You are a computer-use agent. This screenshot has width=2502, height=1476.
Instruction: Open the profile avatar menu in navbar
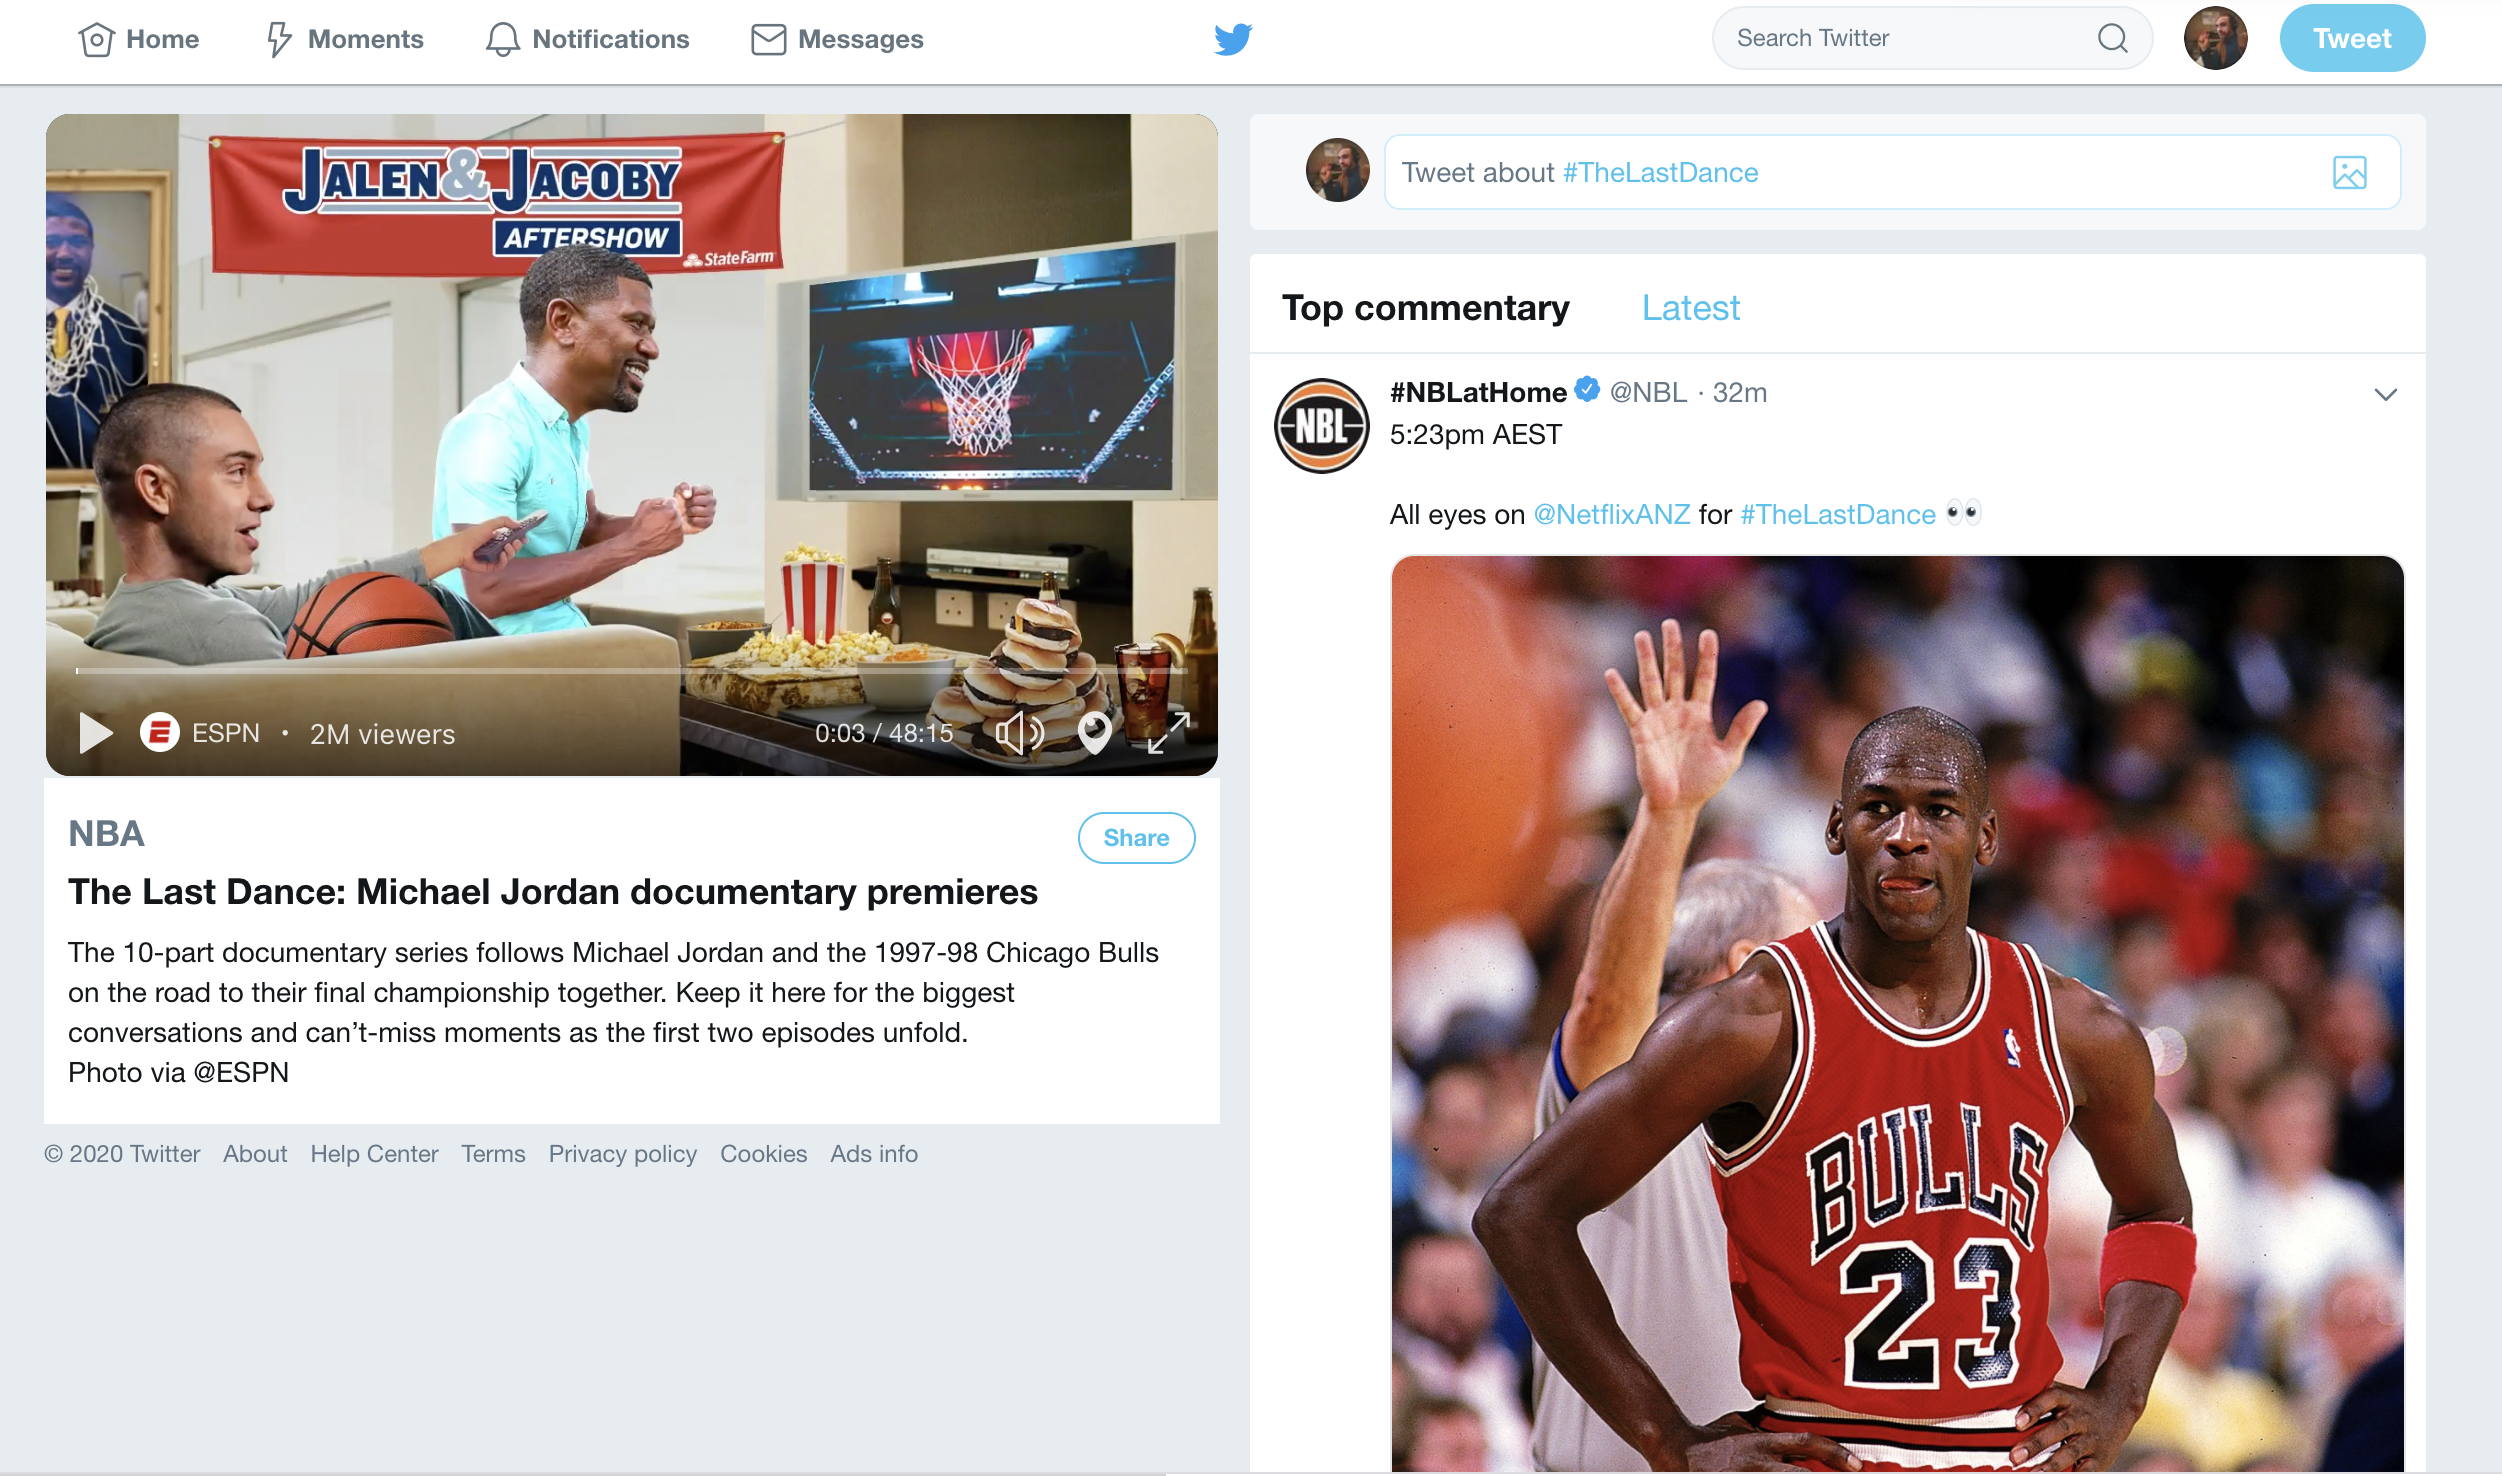2215,38
